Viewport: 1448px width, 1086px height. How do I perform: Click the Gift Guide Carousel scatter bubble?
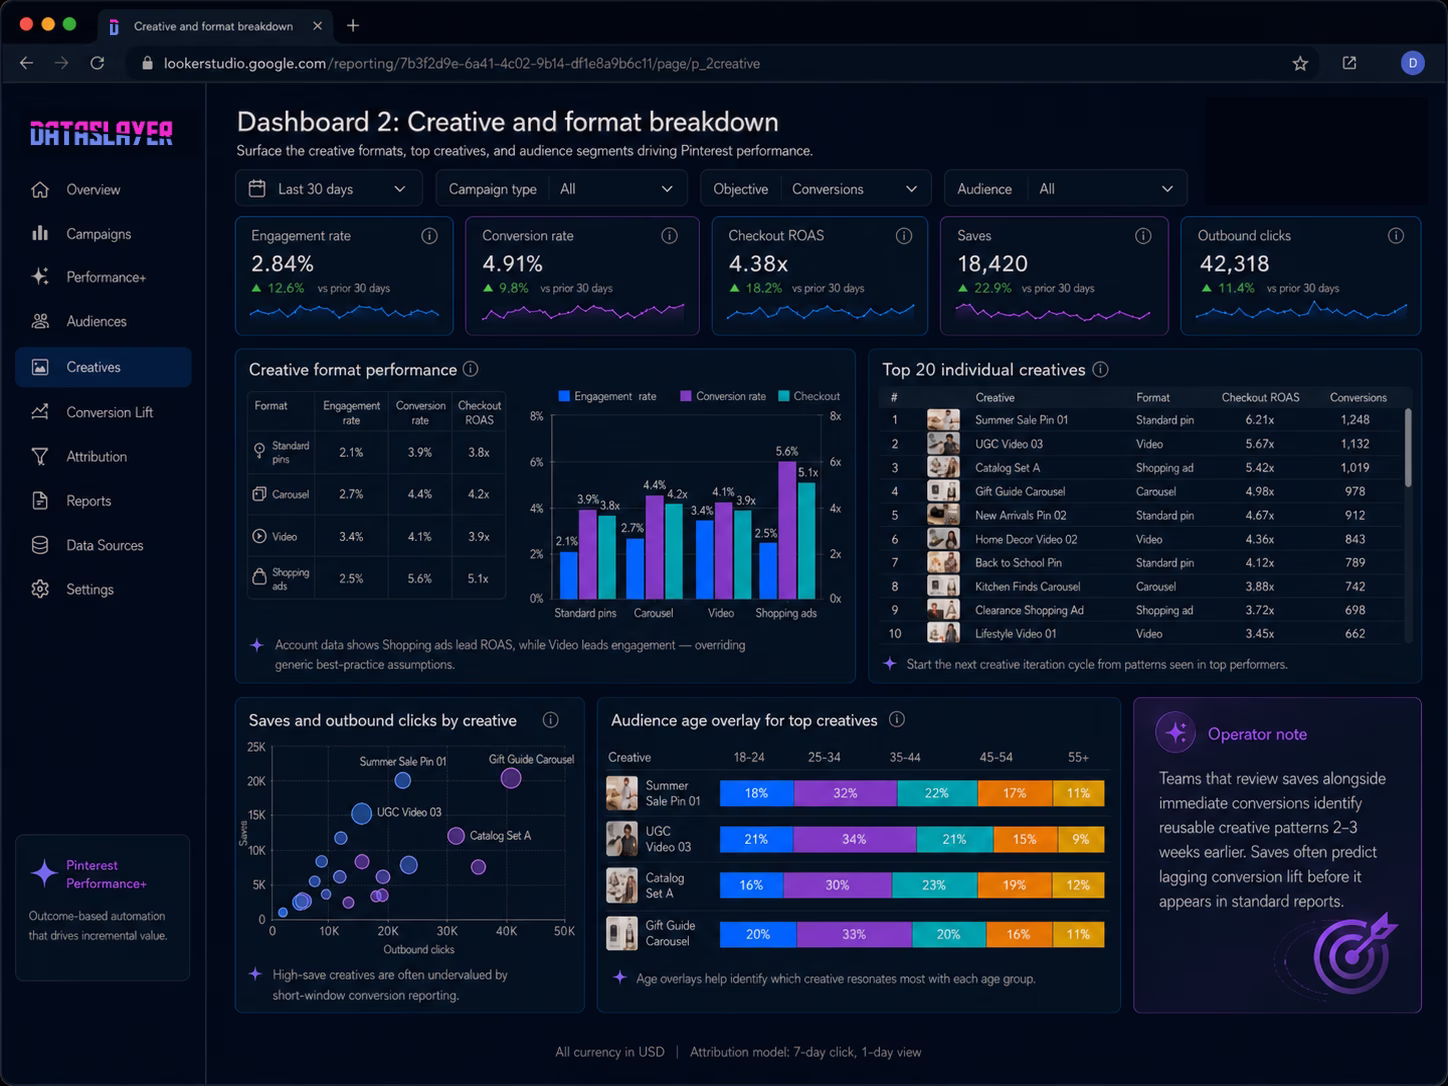511,778
